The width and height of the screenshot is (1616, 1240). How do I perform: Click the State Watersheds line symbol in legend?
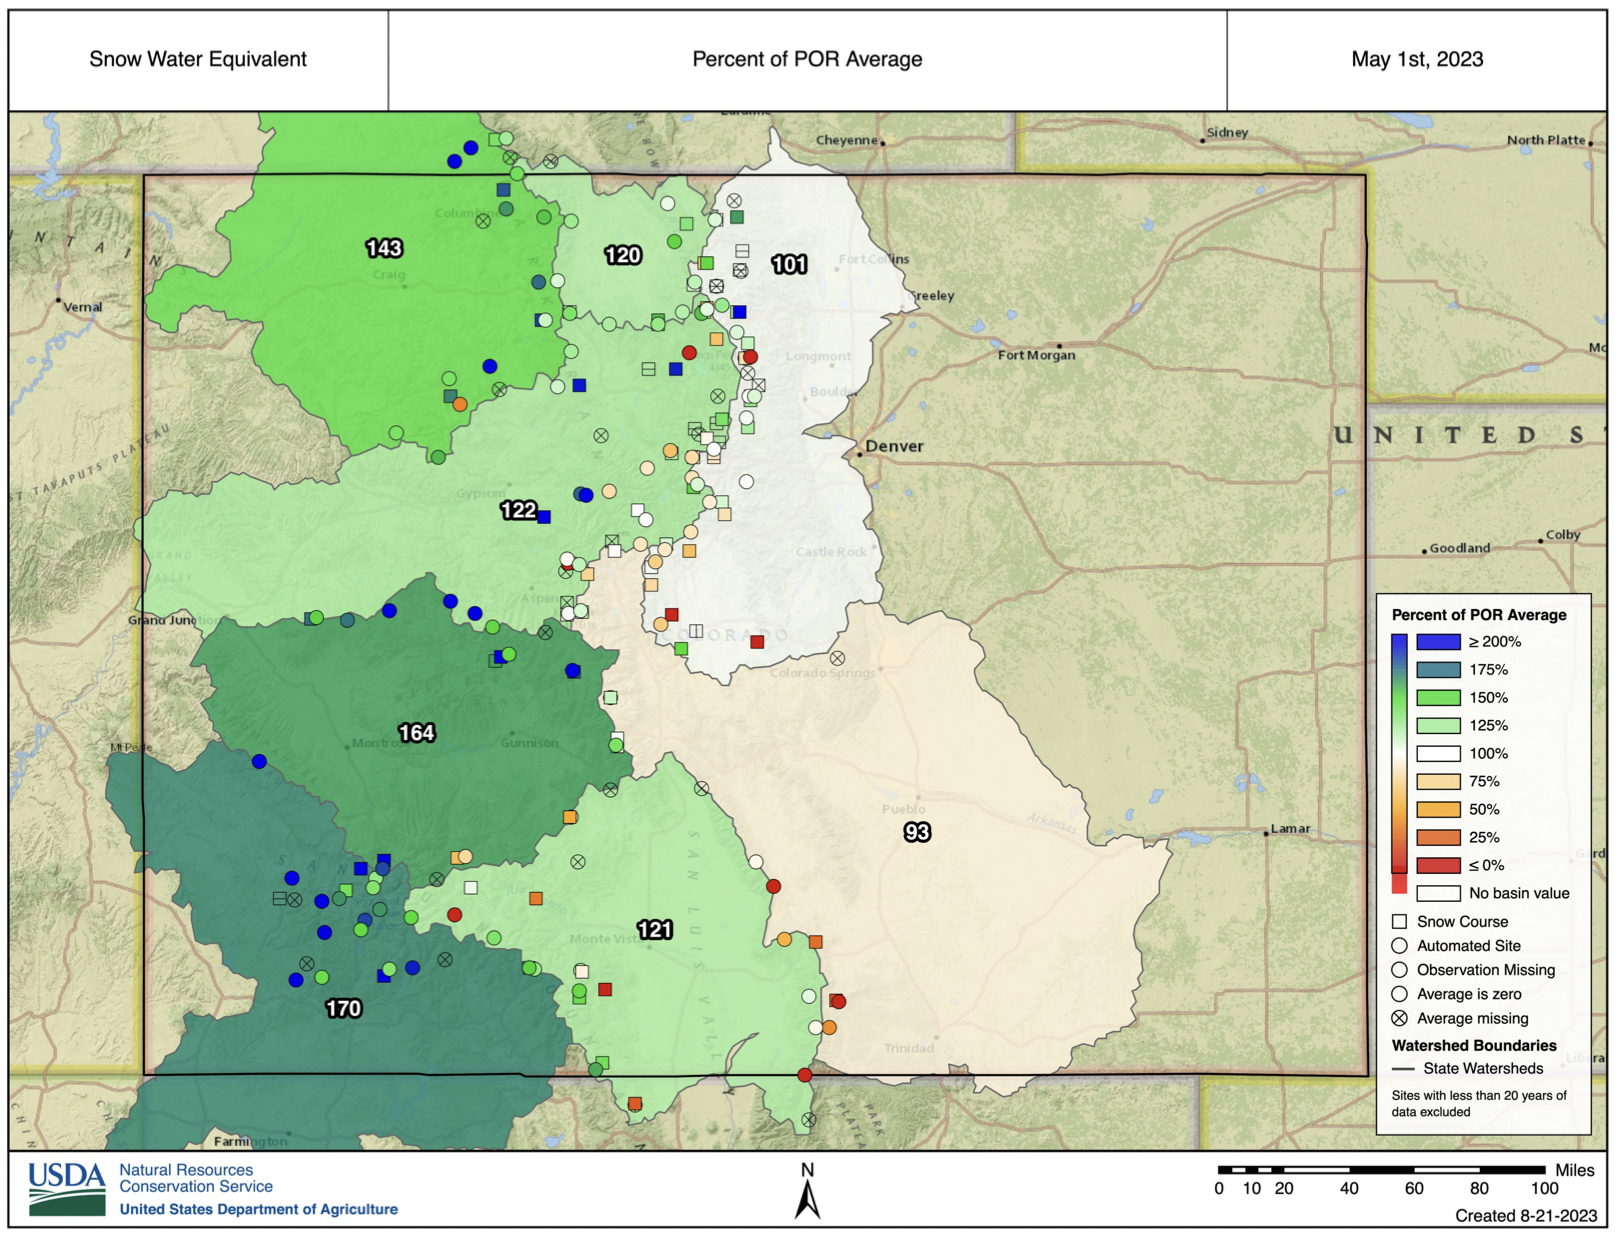(1403, 1069)
